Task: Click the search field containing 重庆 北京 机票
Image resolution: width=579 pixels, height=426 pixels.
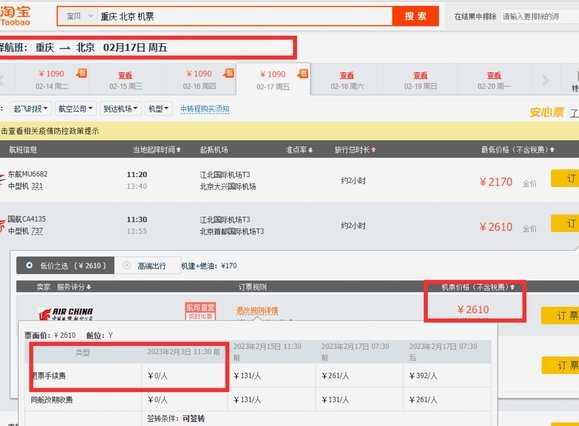Action: (x=244, y=16)
